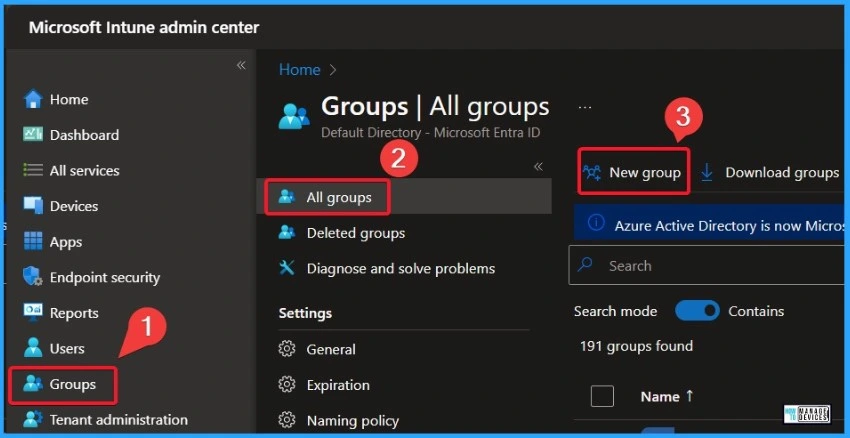Click the Deleted groups icon
850x438 pixels.
click(x=287, y=233)
